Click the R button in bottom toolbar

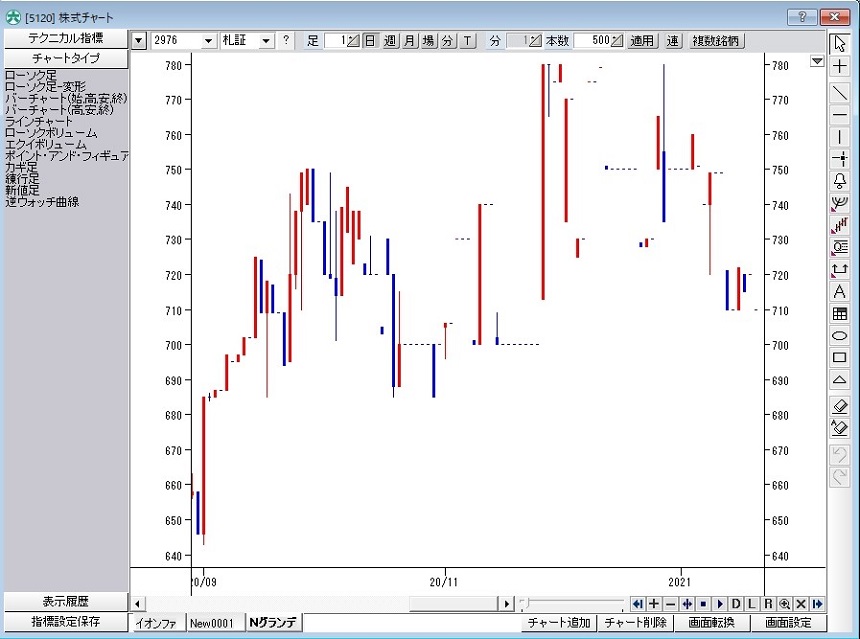768,604
